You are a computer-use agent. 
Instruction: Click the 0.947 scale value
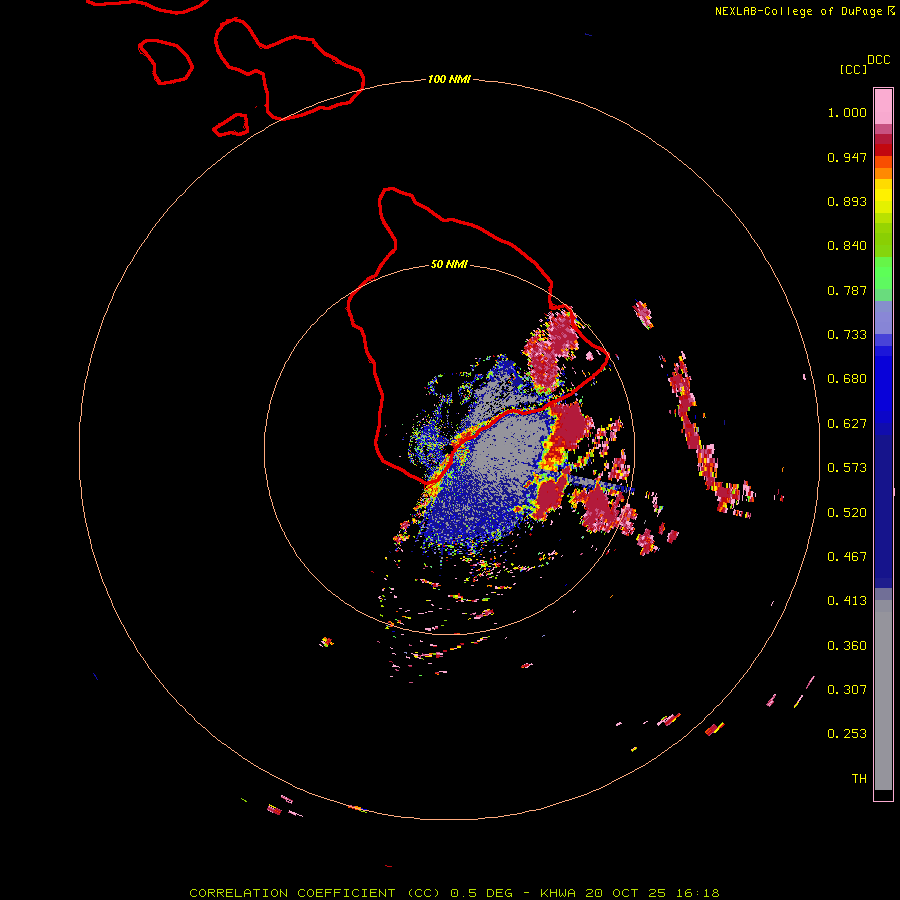[847, 157]
